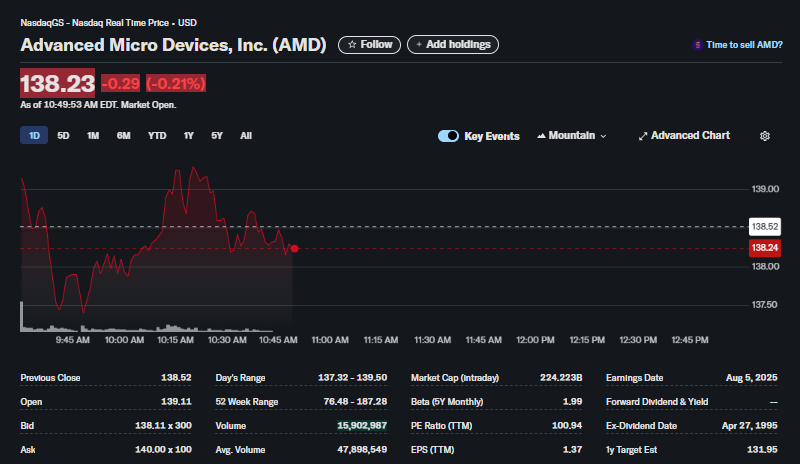Toggle the Key Events switch
The image size is (800, 464).
[x=448, y=136]
